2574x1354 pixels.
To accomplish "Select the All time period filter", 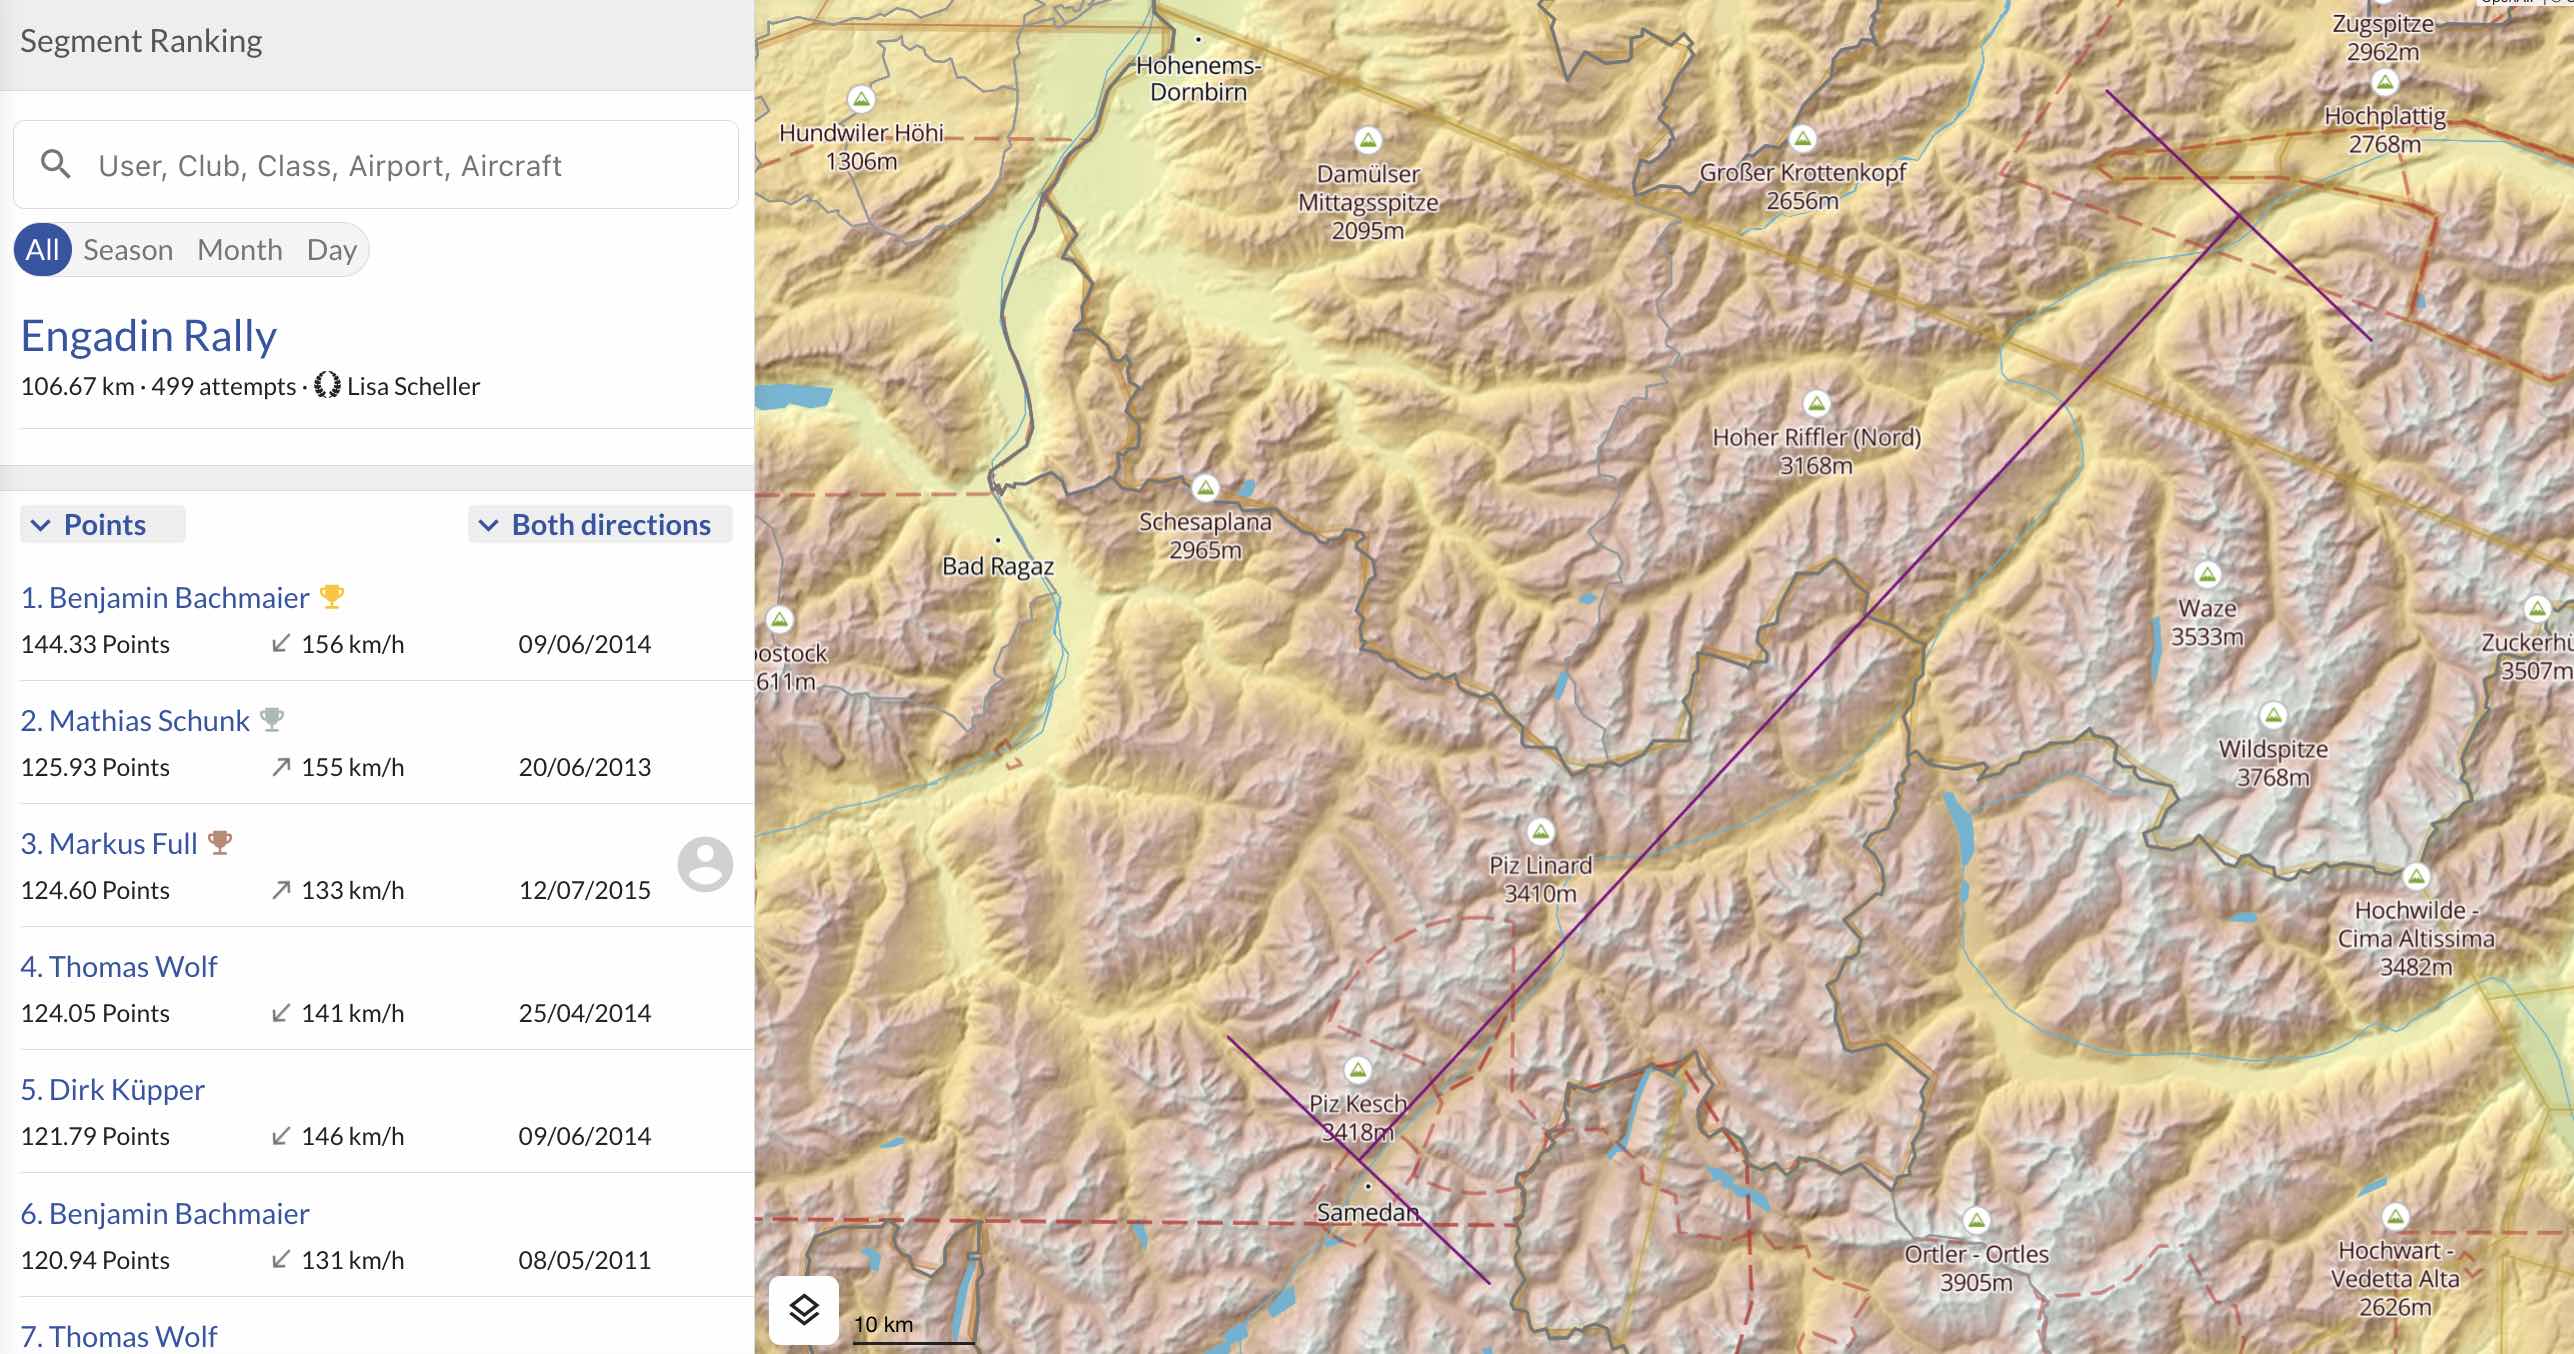I will 42,249.
